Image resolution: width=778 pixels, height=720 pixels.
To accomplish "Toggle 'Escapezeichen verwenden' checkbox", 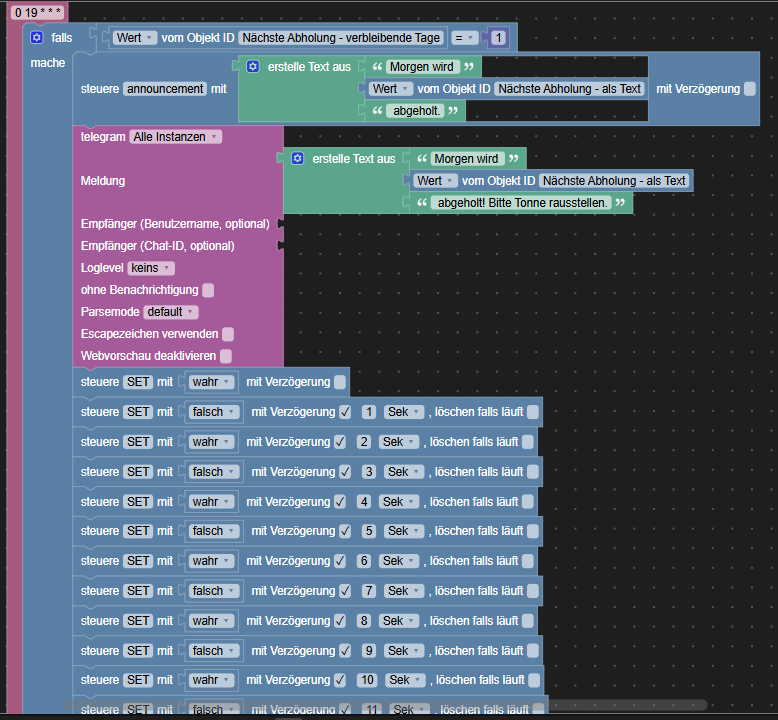I will [228, 334].
